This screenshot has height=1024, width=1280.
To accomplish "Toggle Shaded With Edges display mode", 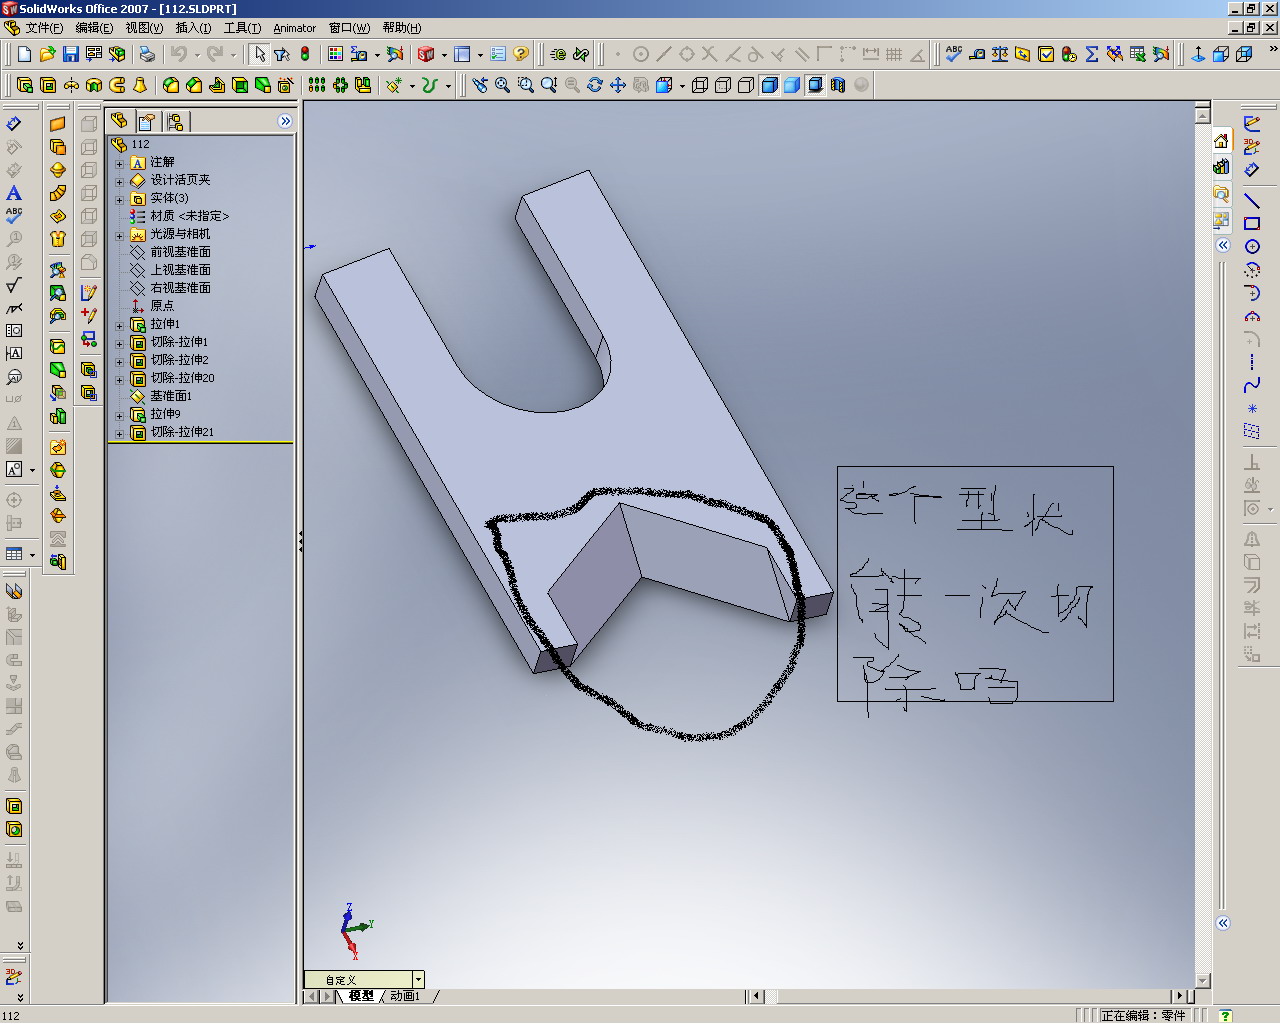I will (769, 85).
